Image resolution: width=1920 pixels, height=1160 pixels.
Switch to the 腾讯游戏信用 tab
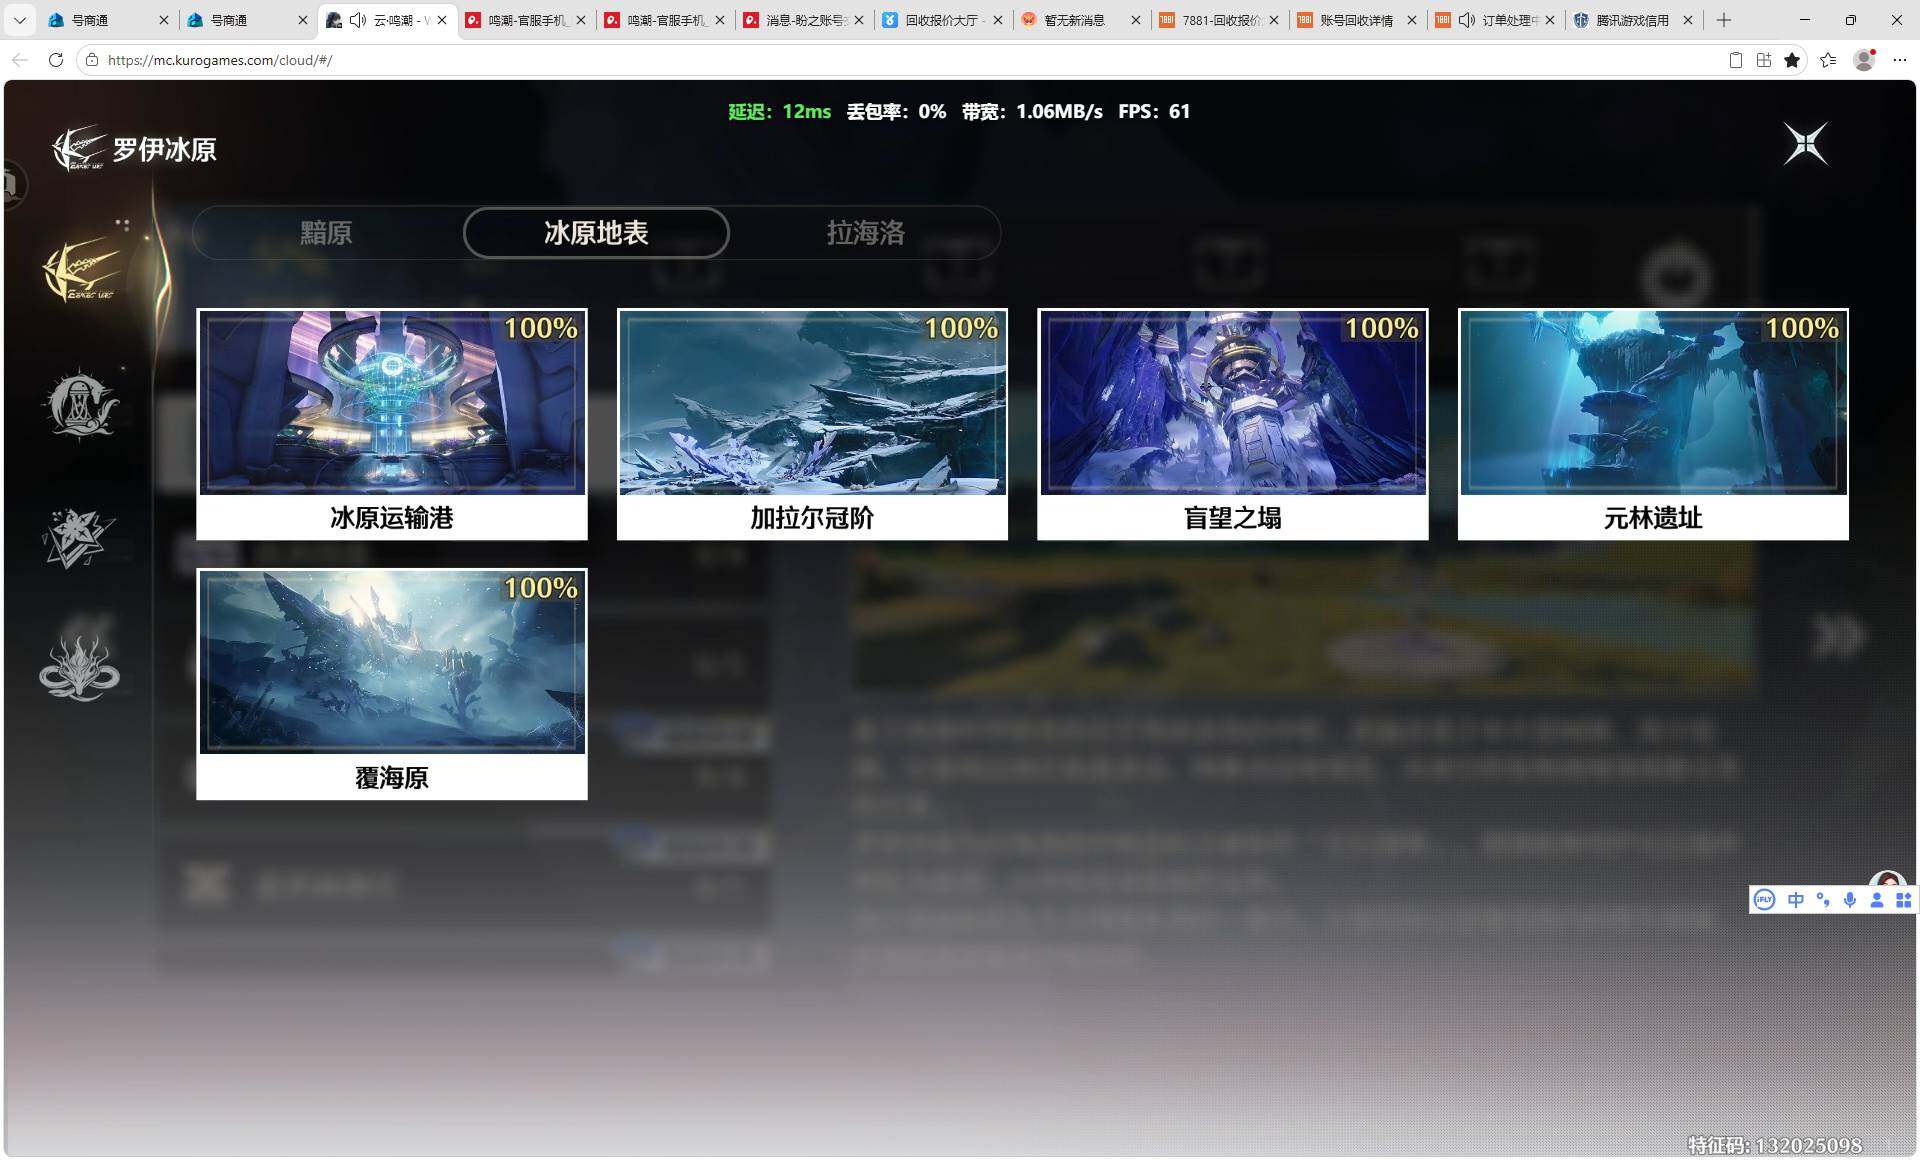tap(1633, 20)
